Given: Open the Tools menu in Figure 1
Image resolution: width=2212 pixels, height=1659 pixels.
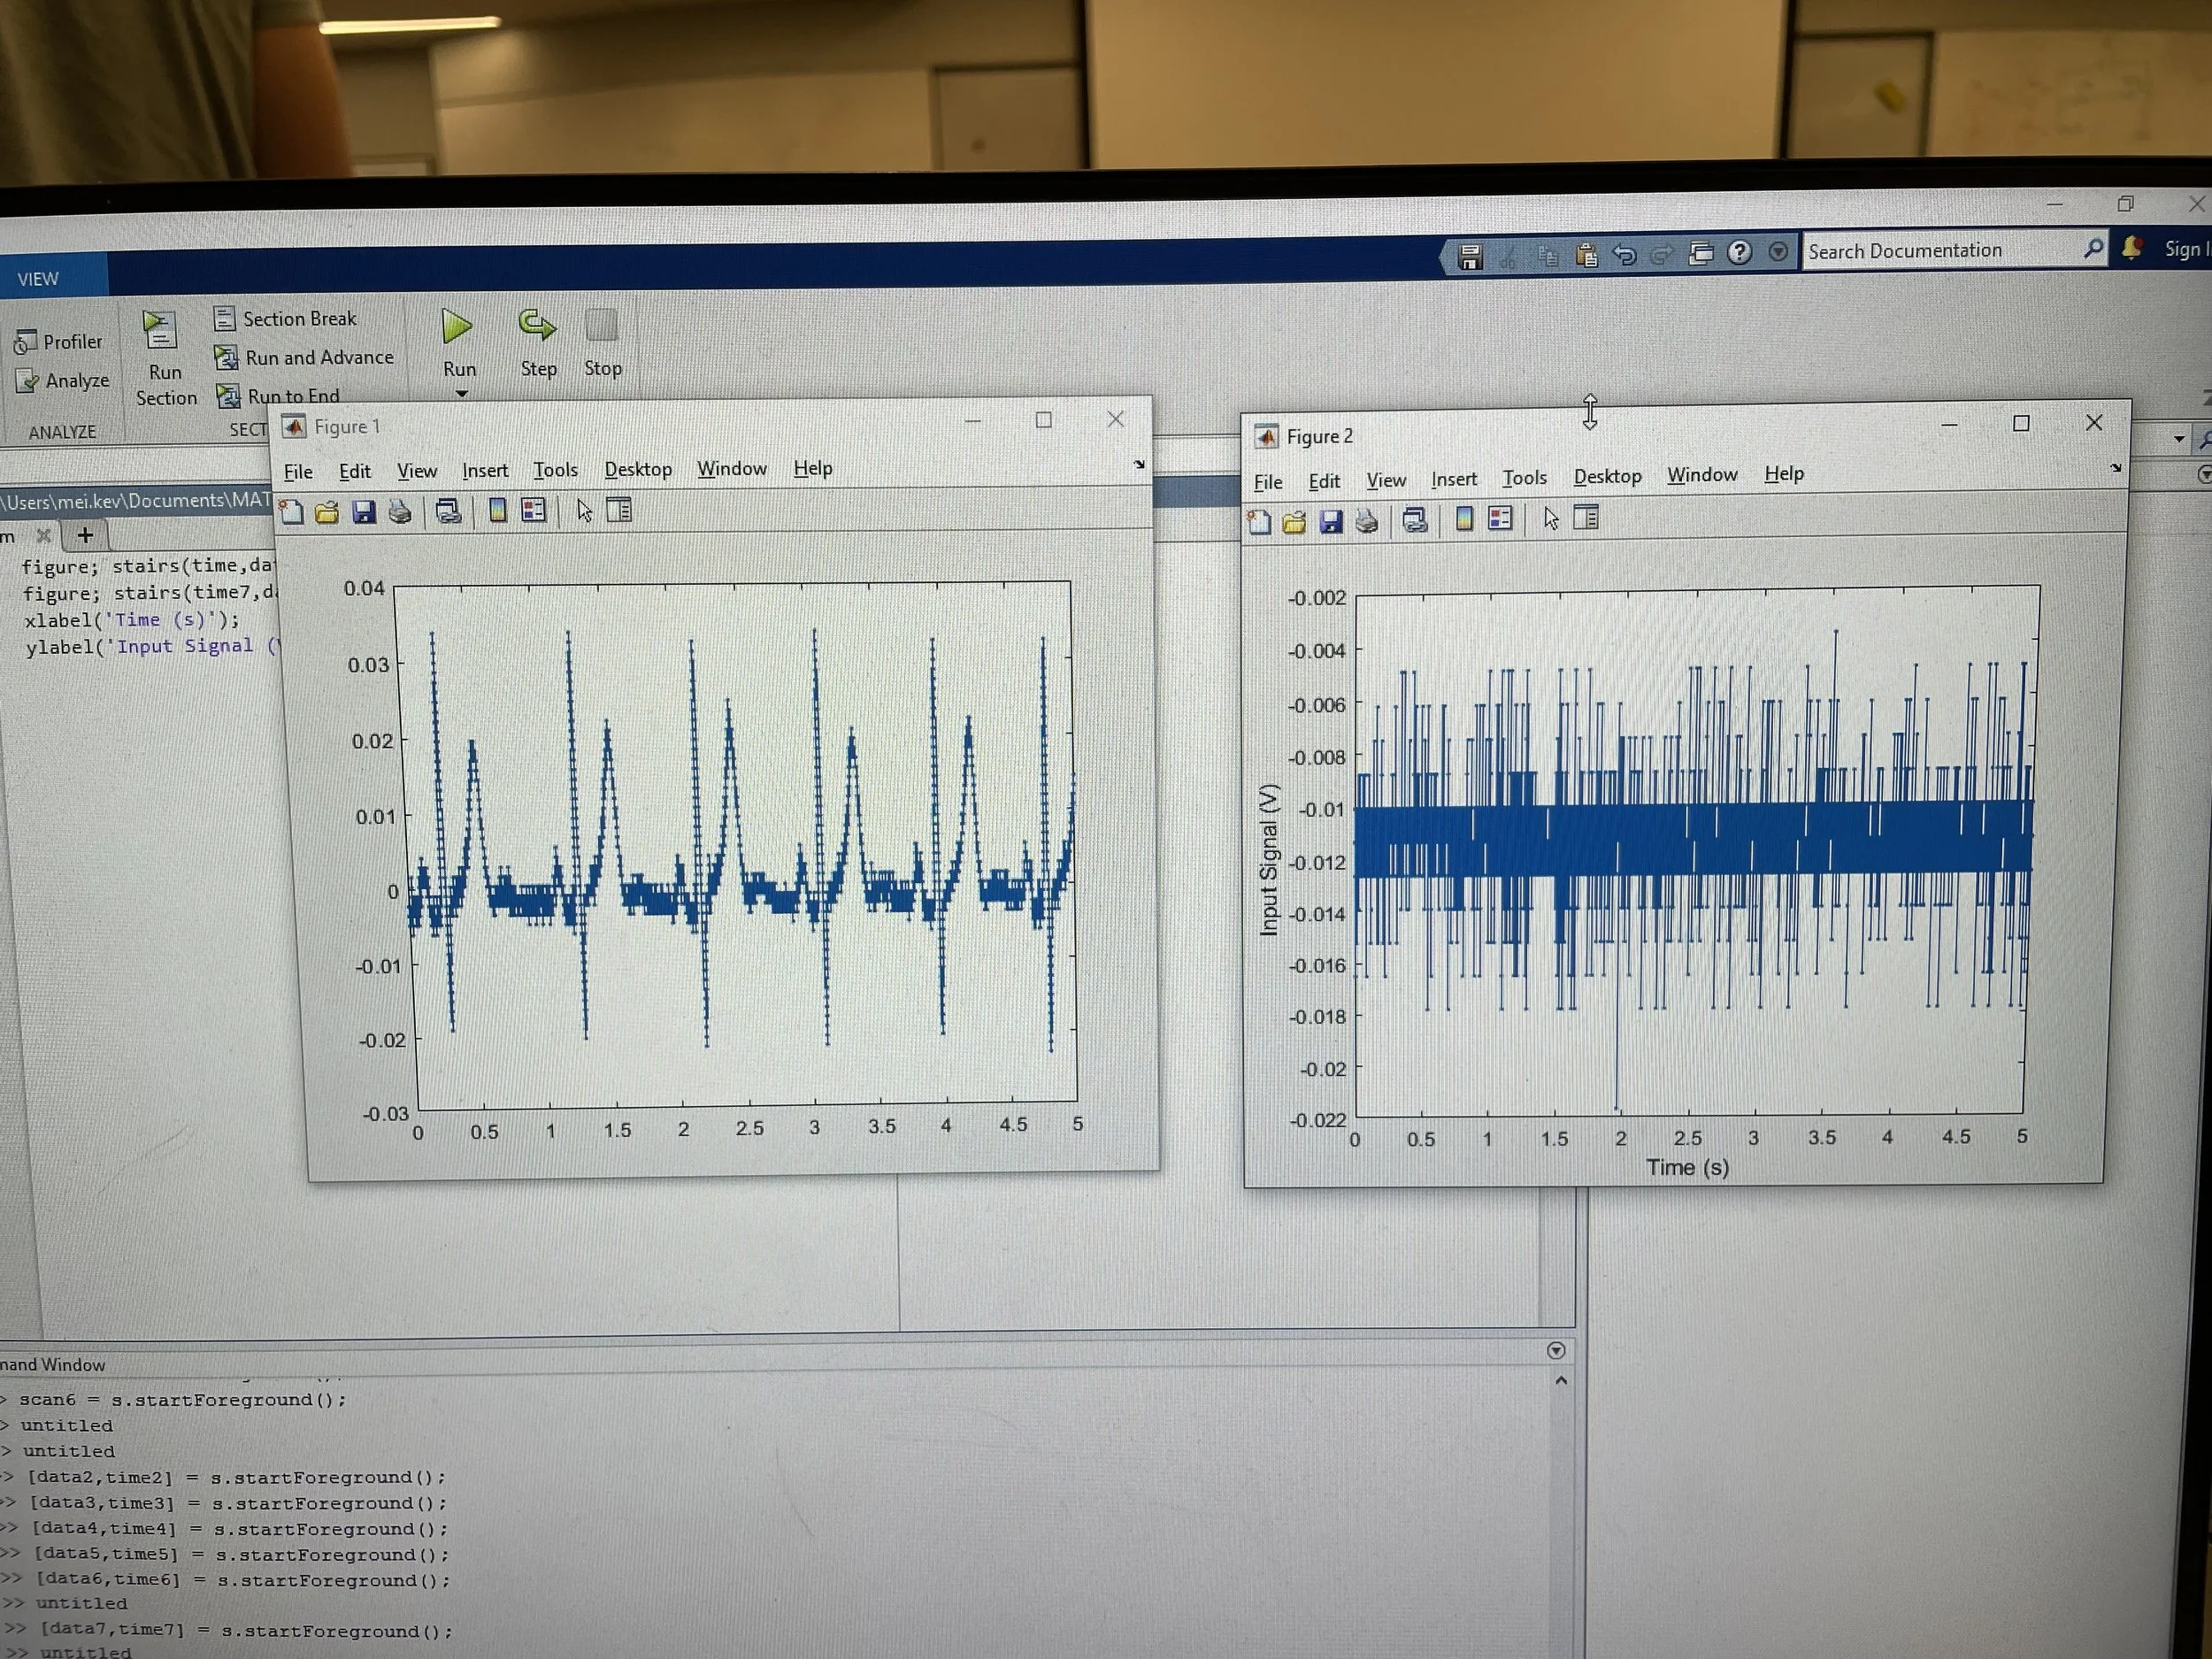Looking at the screenshot, I should coord(555,470).
